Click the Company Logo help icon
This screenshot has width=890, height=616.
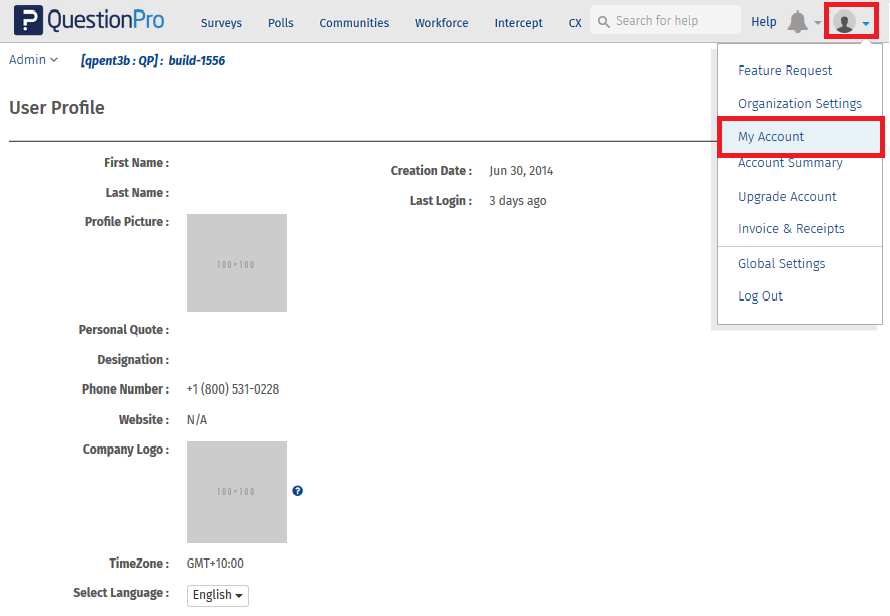coord(297,491)
